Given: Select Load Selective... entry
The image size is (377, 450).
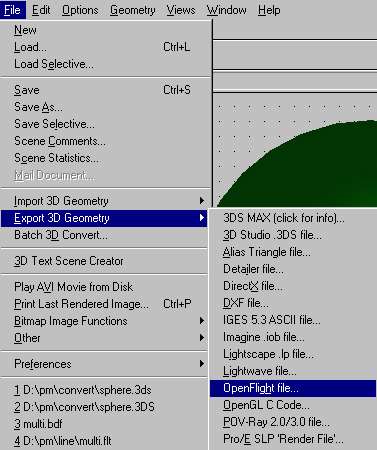Looking at the screenshot, I should pyautogui.click(x=105, y=64).
